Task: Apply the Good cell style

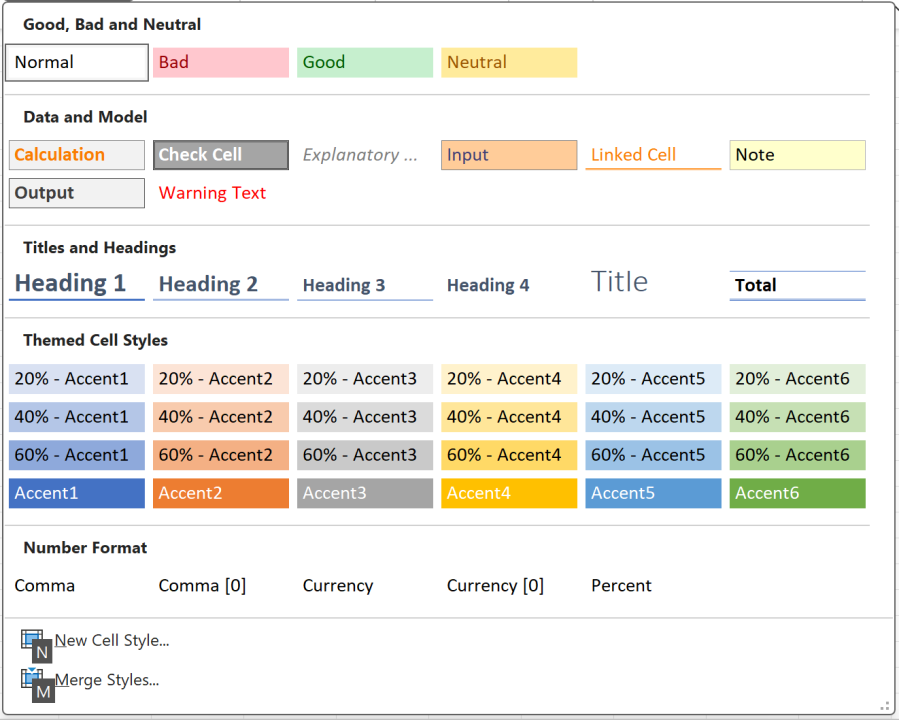Action: [x=365, y=62]
